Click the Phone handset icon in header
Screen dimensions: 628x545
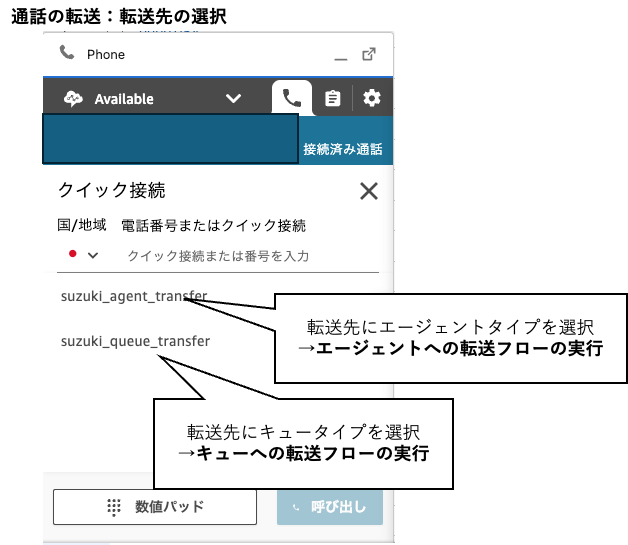67,52
